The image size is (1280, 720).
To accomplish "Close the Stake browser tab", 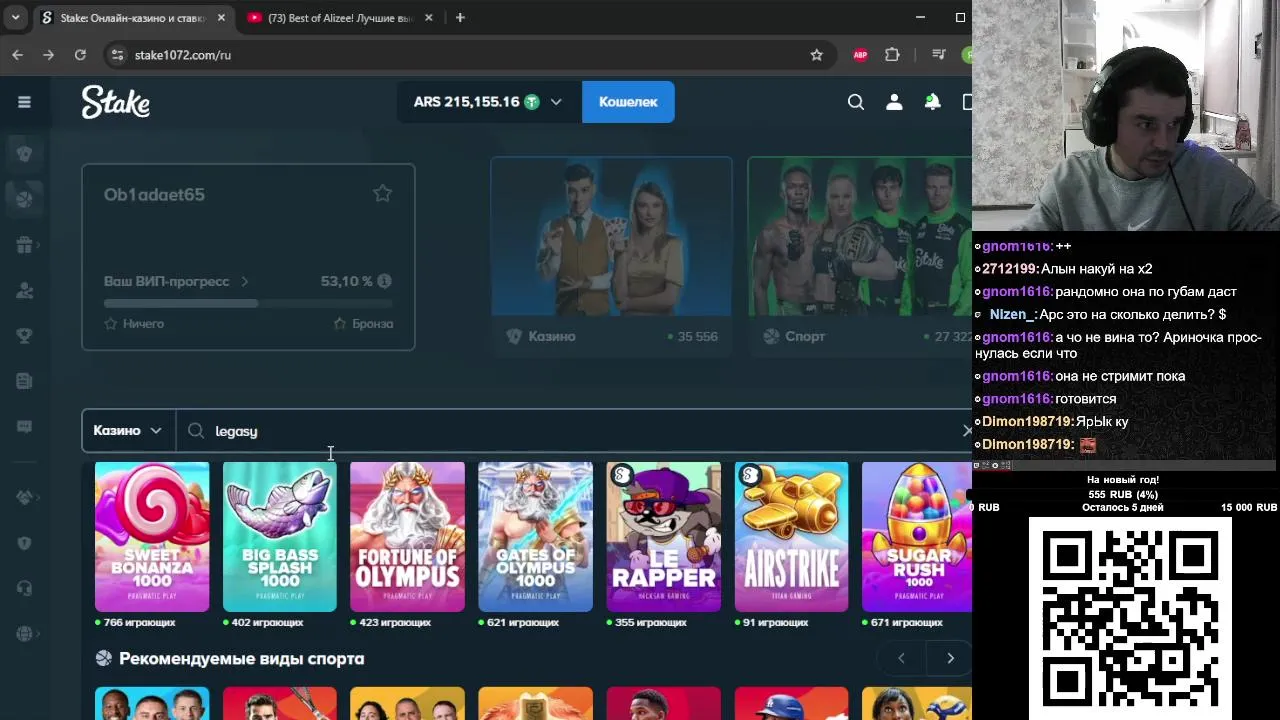I will (221, 18).
